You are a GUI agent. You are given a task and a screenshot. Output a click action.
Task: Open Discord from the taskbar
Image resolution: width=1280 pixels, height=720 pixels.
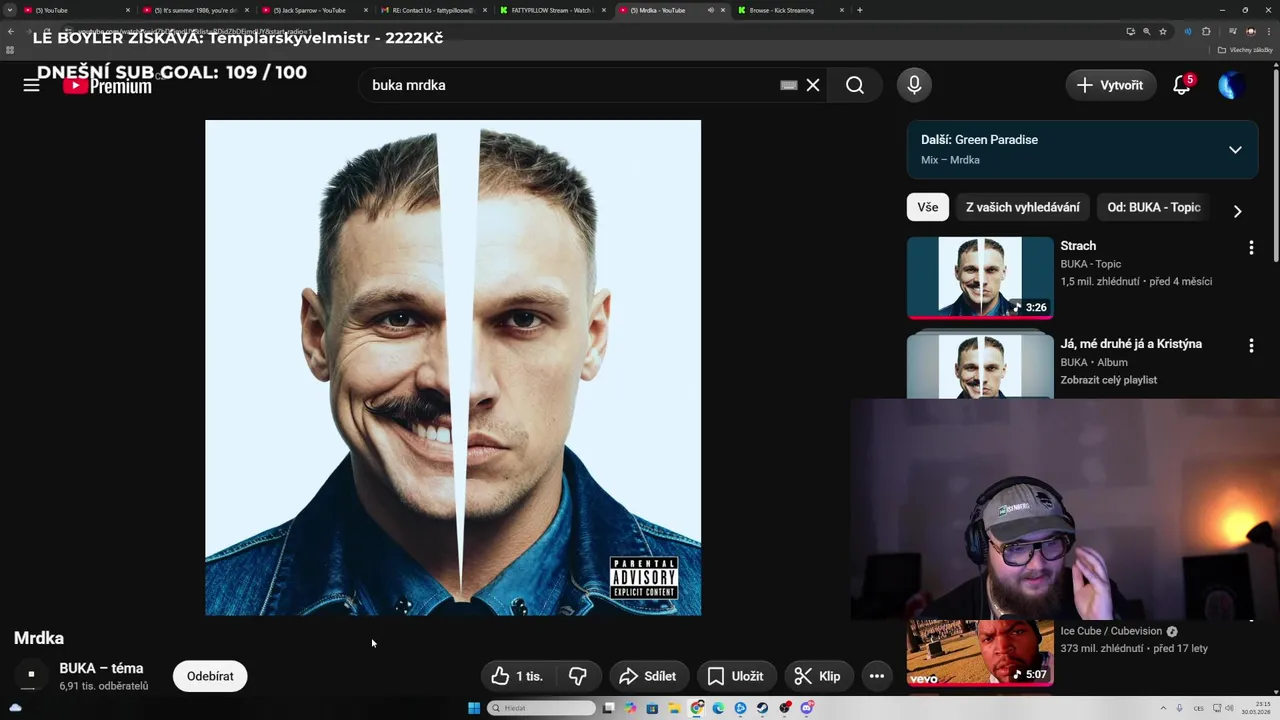[807, 708]
